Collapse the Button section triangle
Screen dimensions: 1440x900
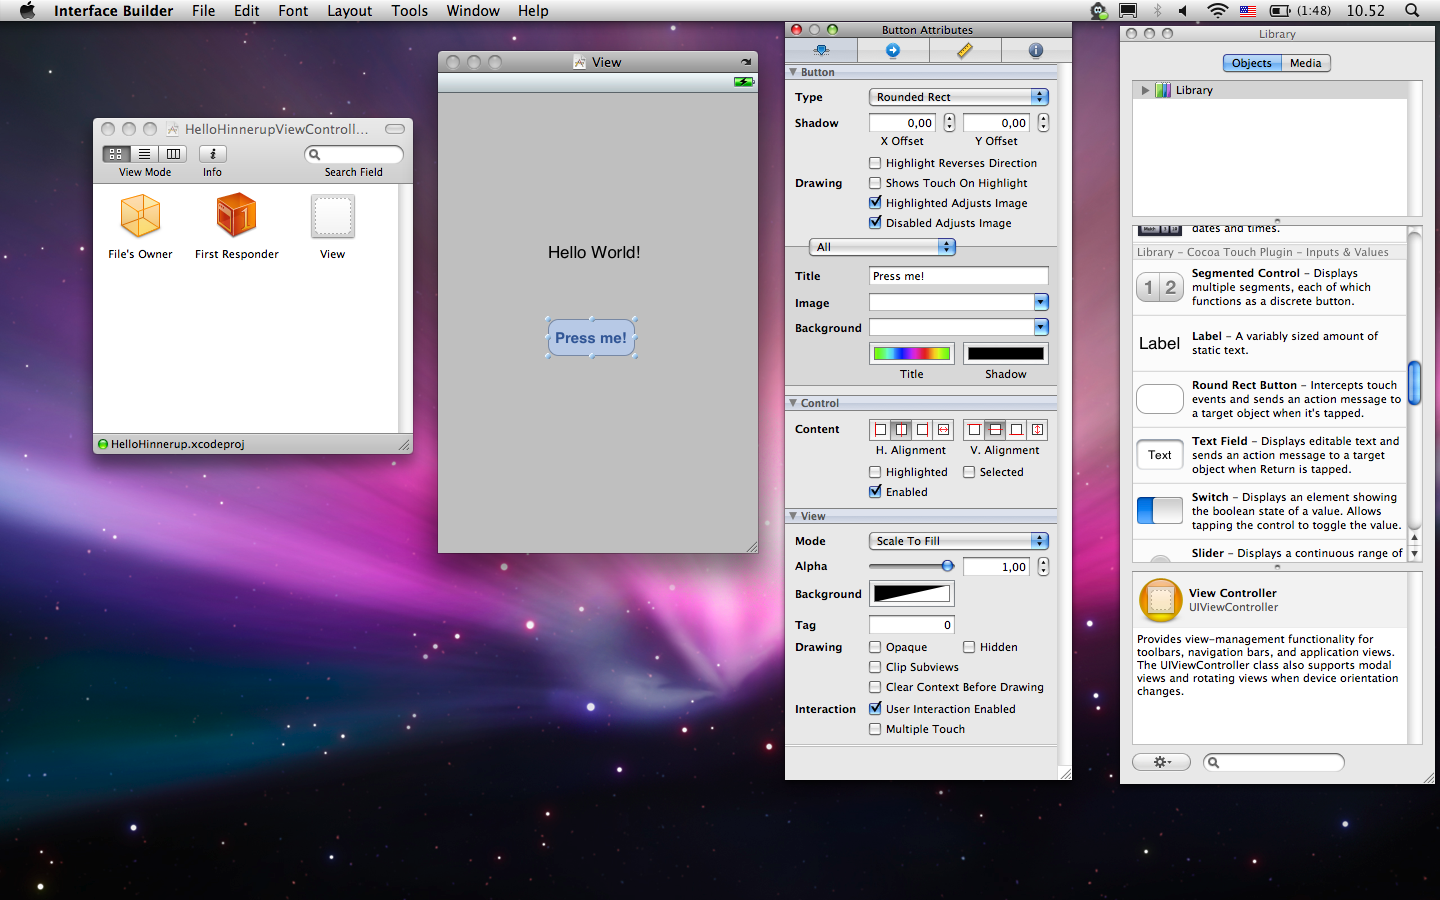[793, 72]
